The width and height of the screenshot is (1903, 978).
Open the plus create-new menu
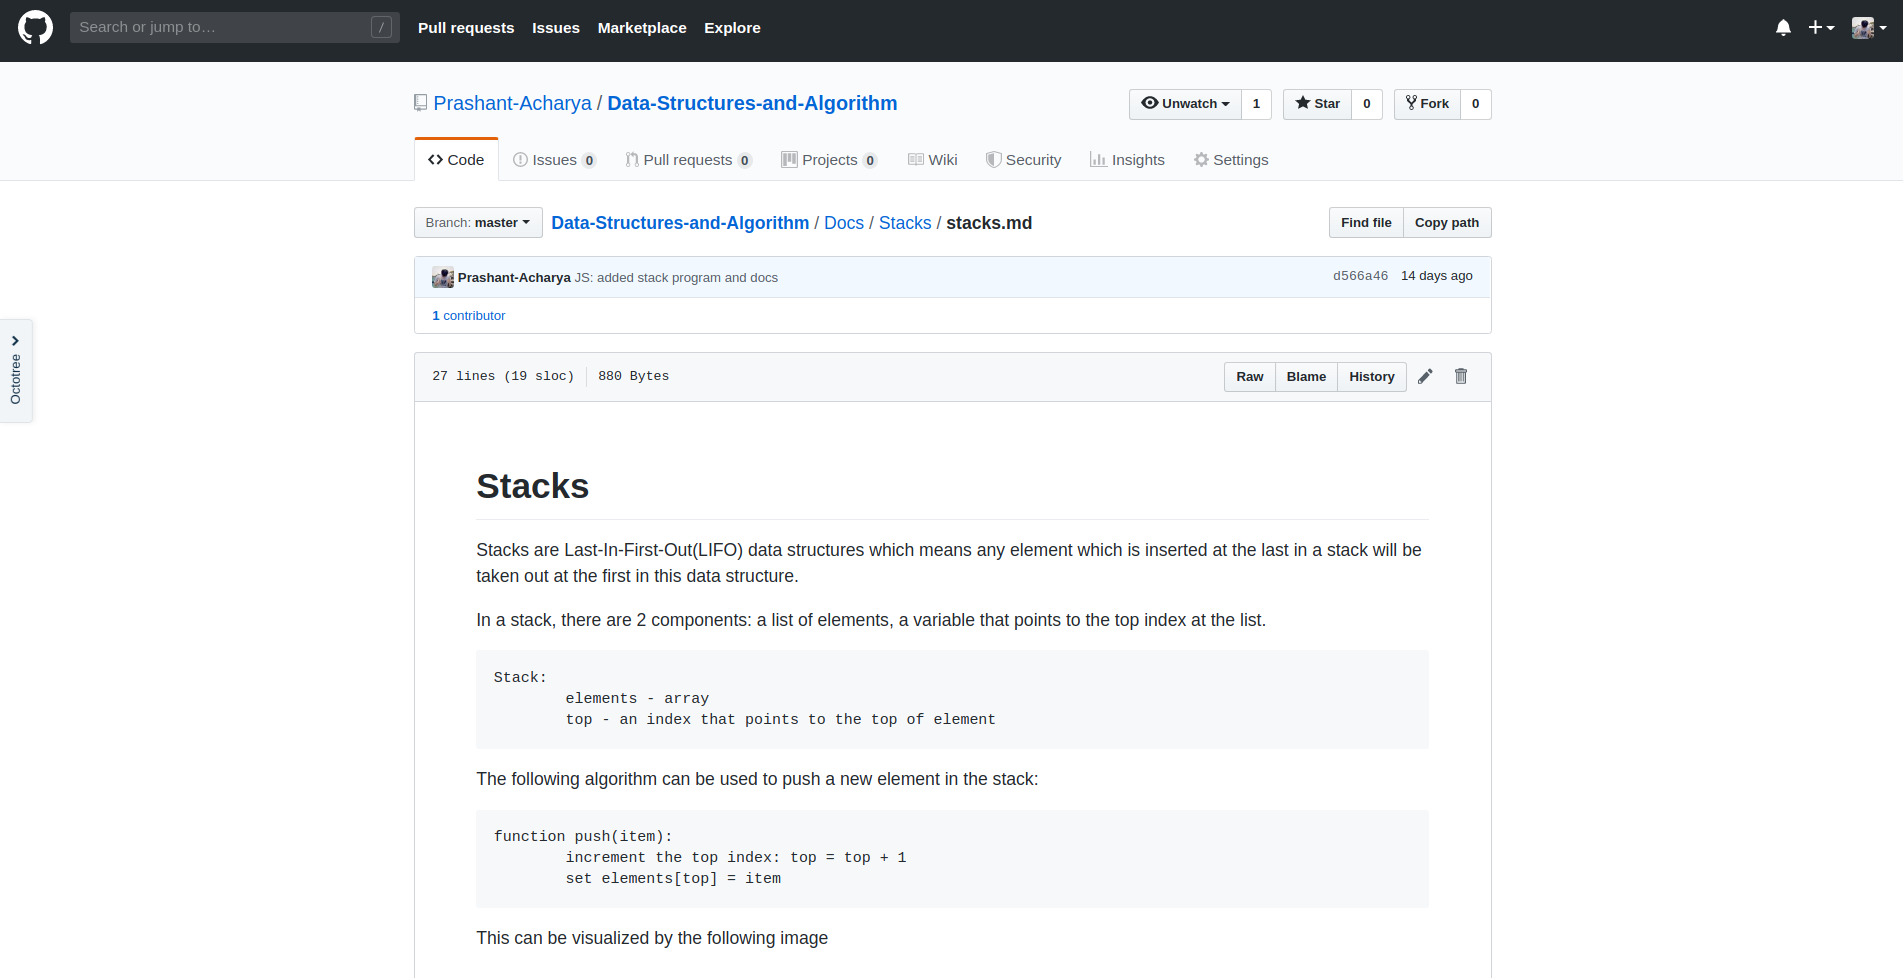[1821, 28]
